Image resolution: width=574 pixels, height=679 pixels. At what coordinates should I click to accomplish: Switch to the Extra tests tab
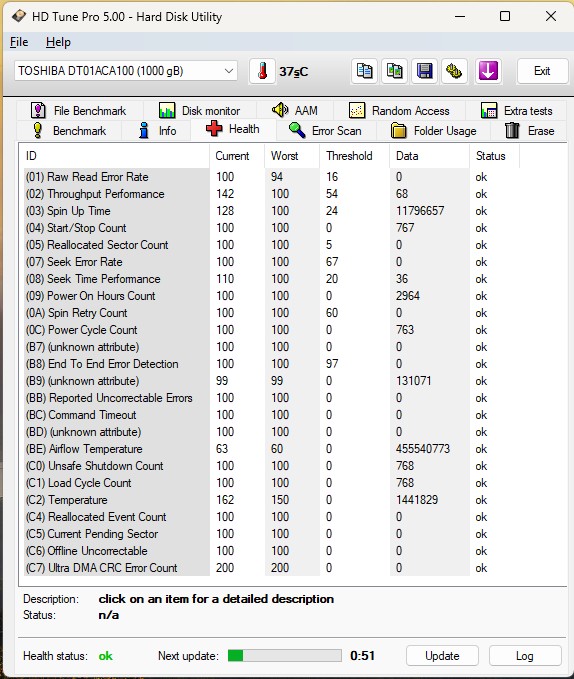pyautogui.click(x=516, y=111)
